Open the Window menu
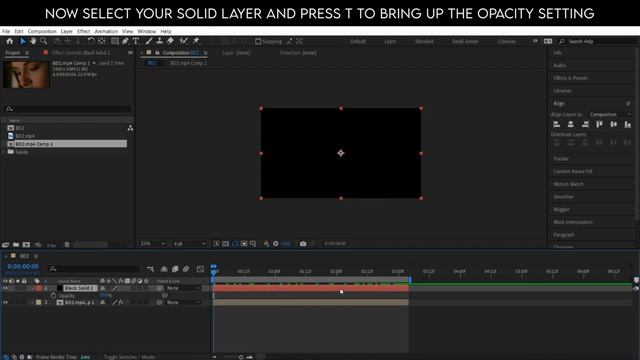The image size is (640, 360). click(x=147, y=31)
